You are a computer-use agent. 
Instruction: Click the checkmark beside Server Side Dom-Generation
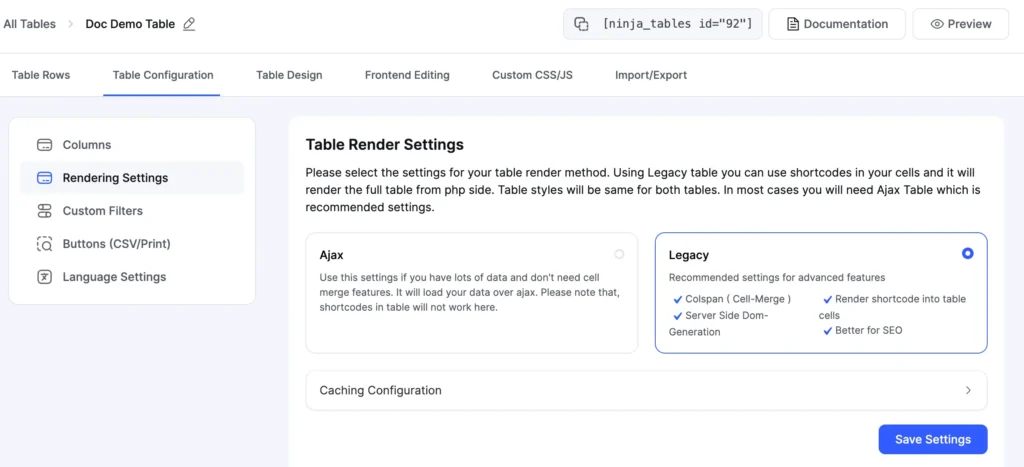point(677,315)
